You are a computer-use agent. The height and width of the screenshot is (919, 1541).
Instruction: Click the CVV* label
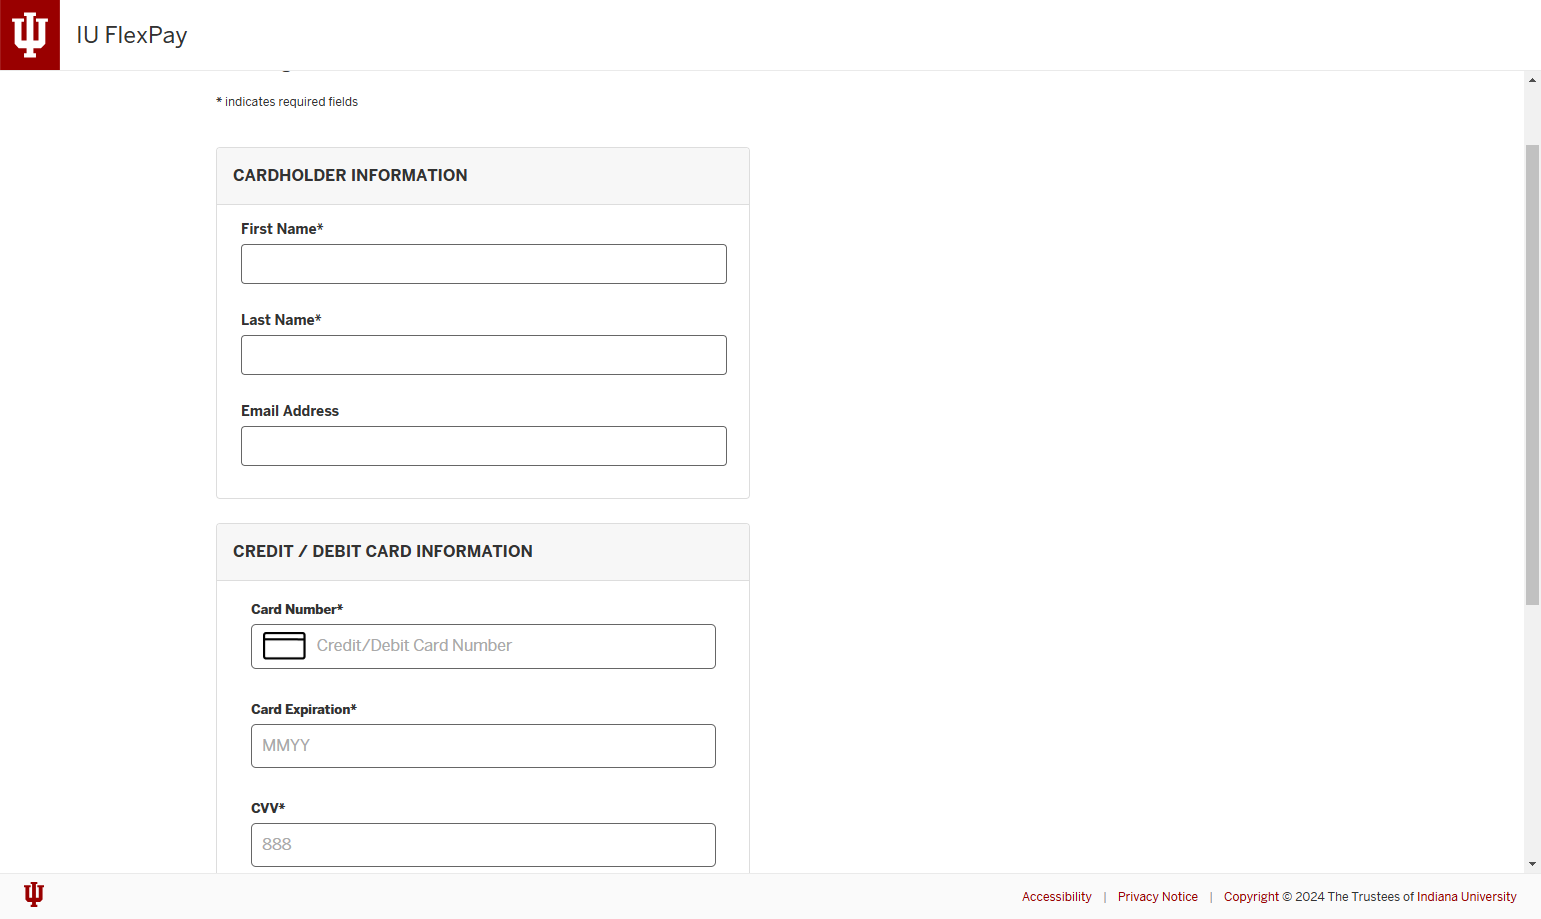click(268, 808)
